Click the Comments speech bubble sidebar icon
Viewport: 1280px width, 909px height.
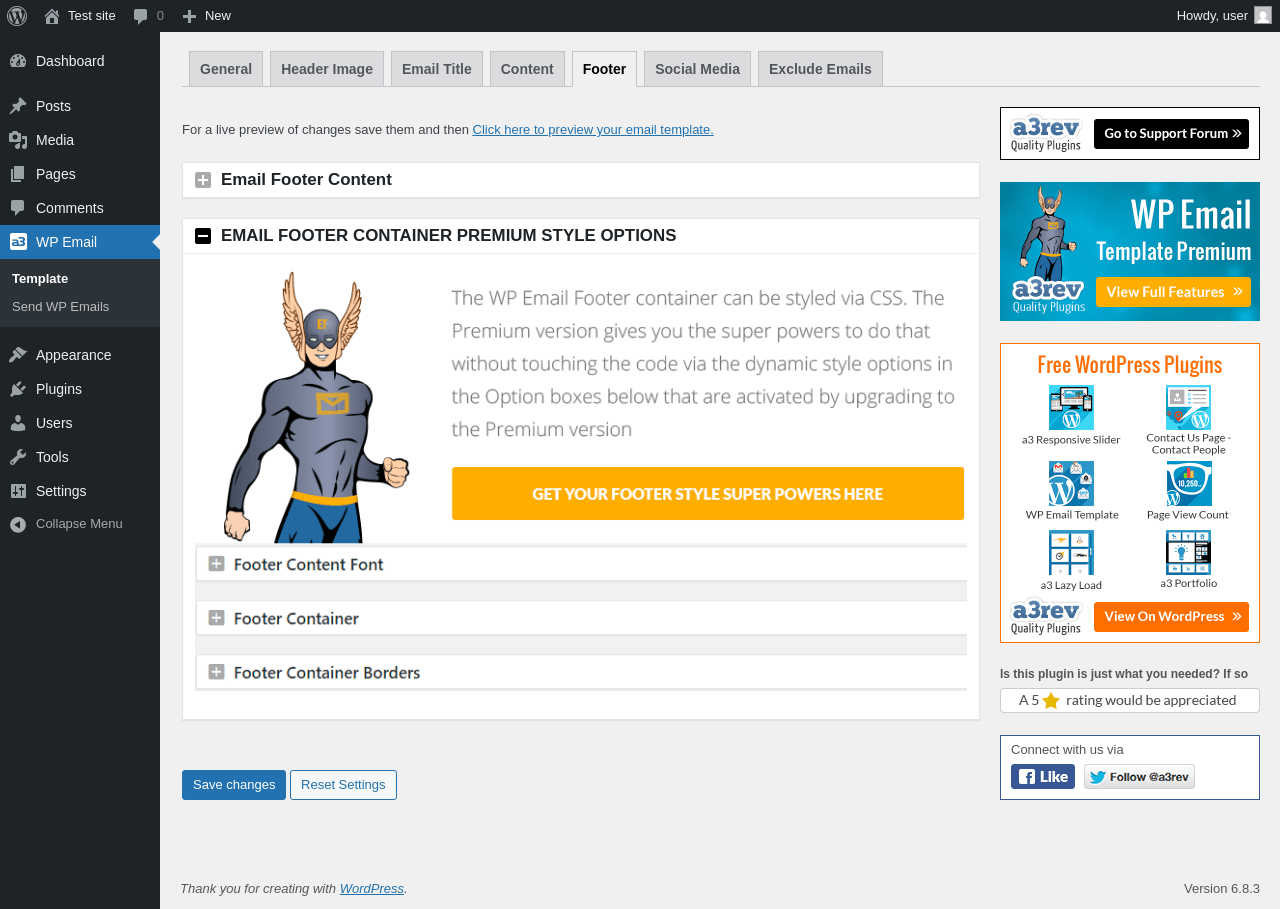click(18, 208)
